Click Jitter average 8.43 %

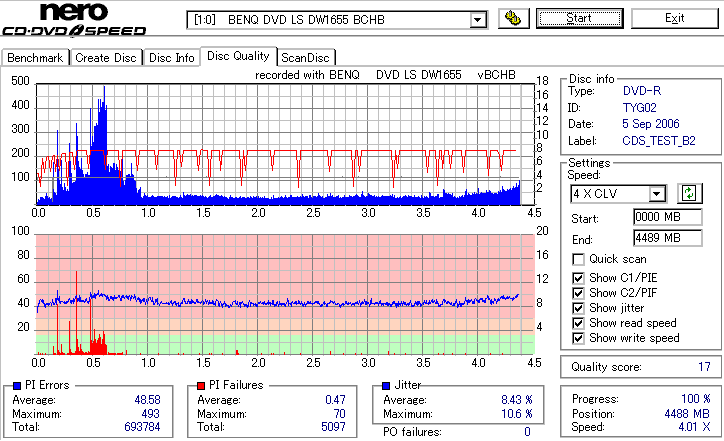point(517,400)
